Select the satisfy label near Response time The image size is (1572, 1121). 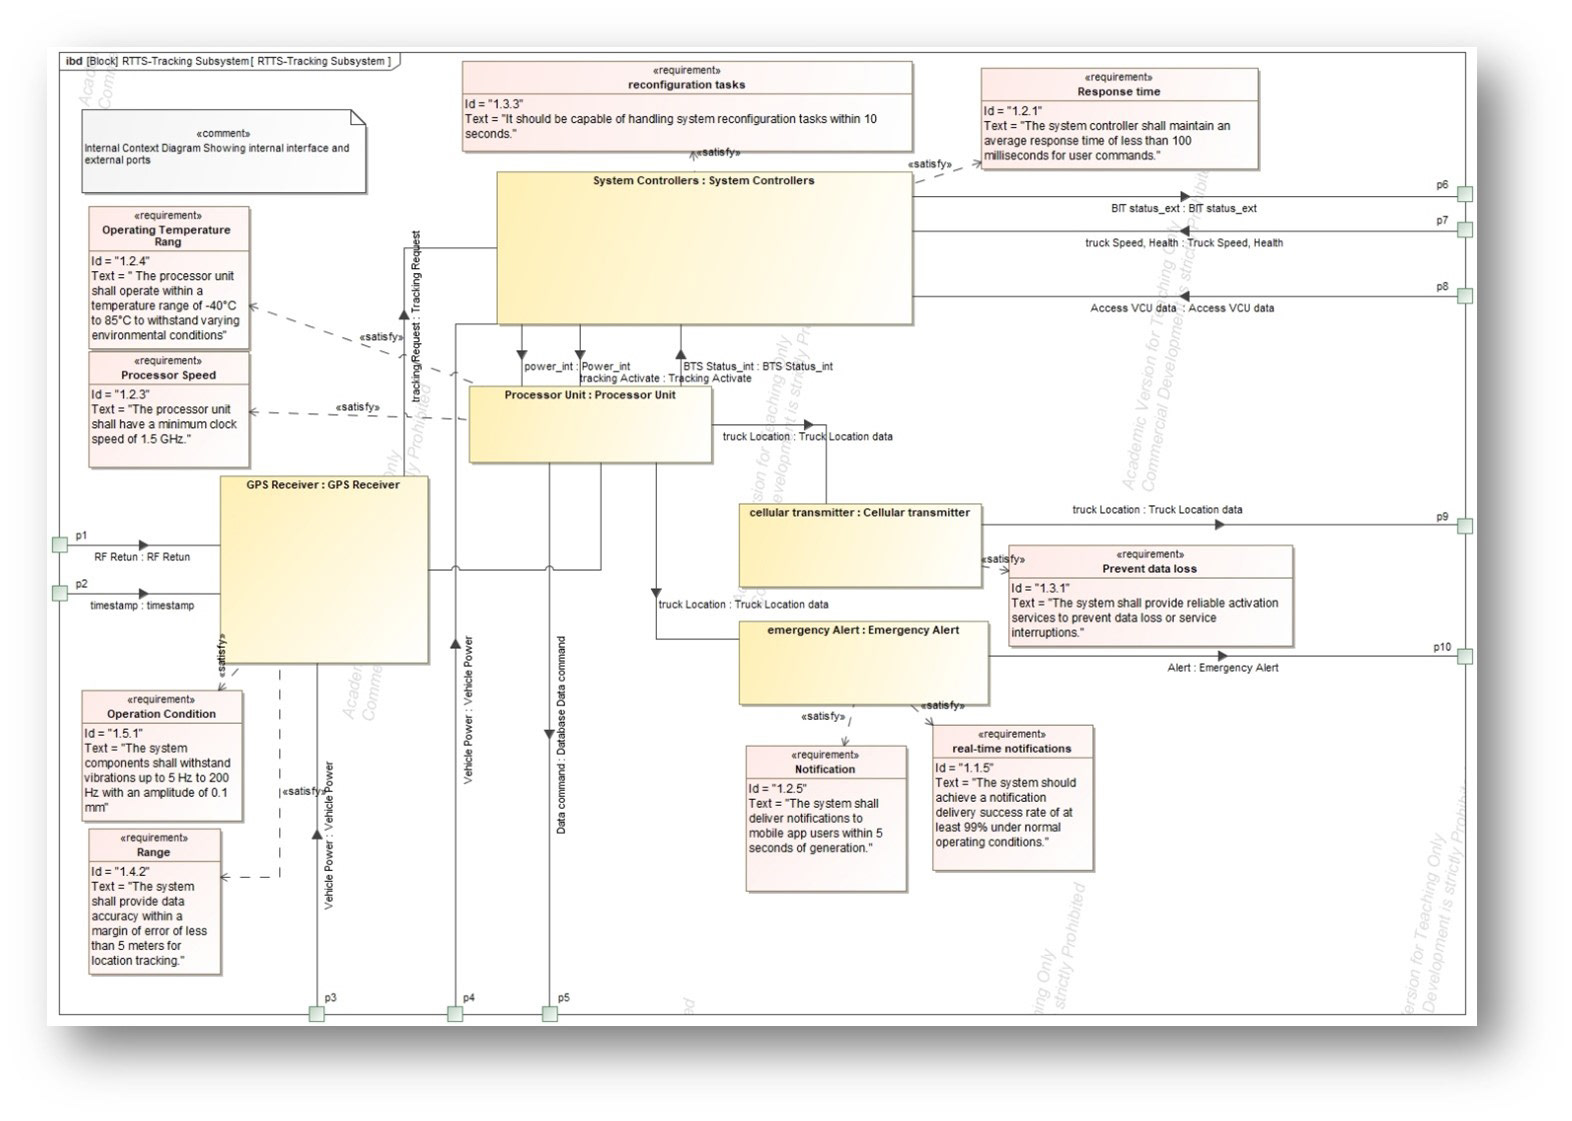929,164
